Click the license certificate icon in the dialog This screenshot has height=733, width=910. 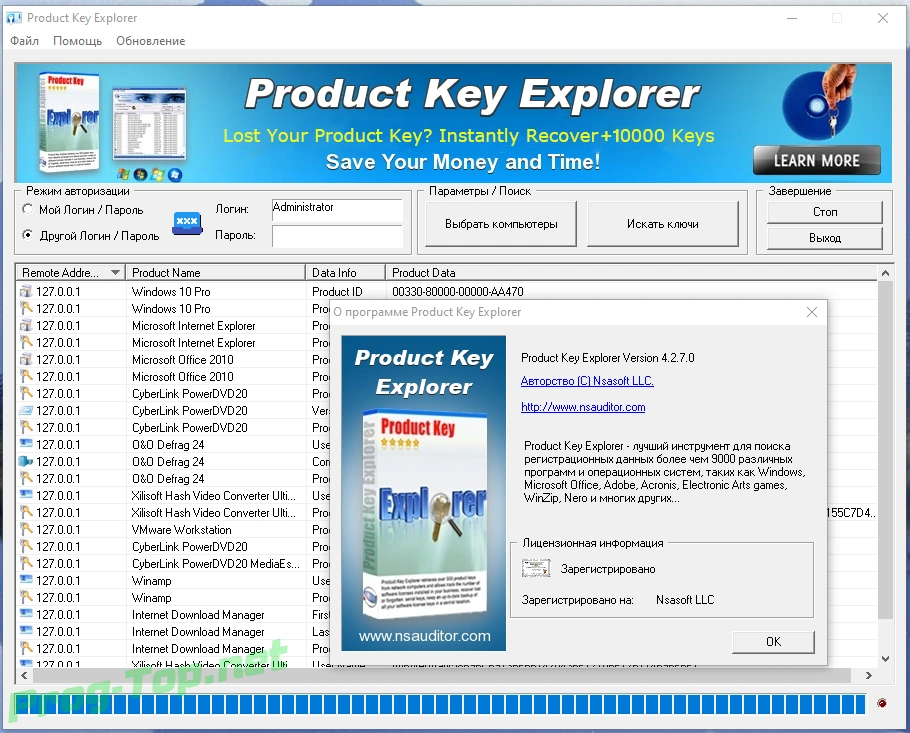tap(536, 568)
